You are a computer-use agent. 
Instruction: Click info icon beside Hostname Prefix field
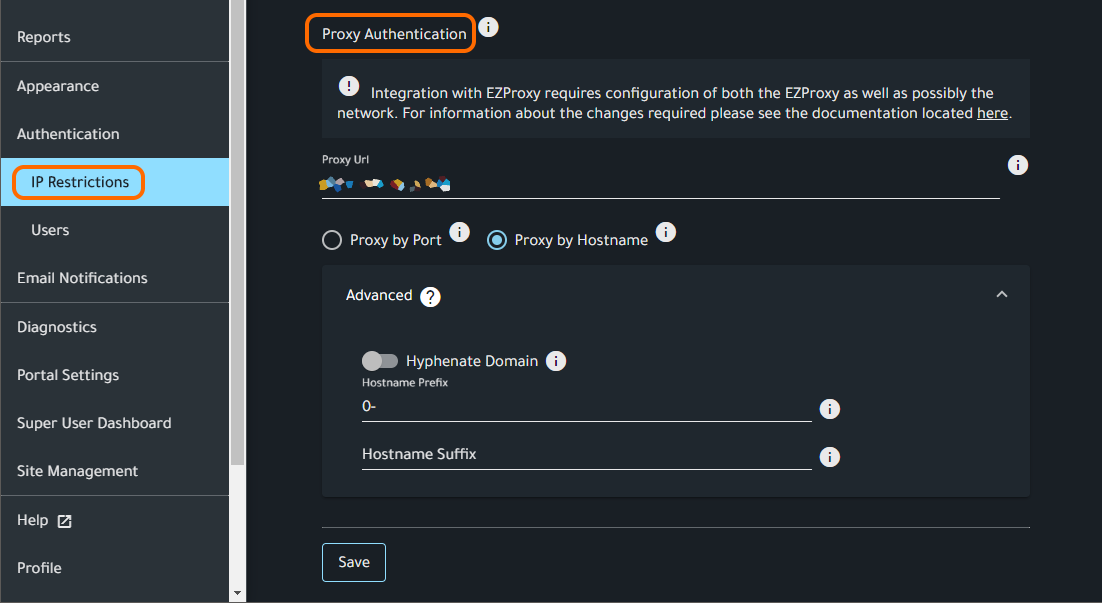point(829,409)
